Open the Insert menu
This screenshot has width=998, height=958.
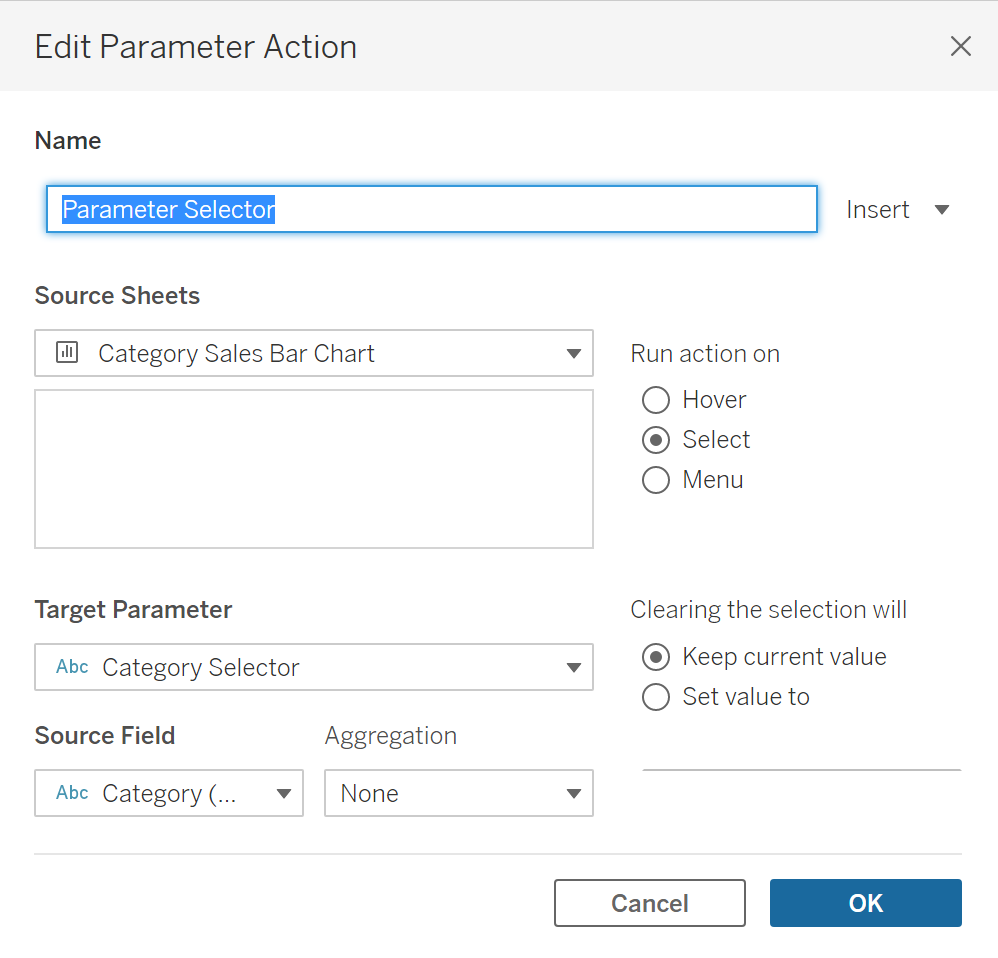[x=878, y=210]
